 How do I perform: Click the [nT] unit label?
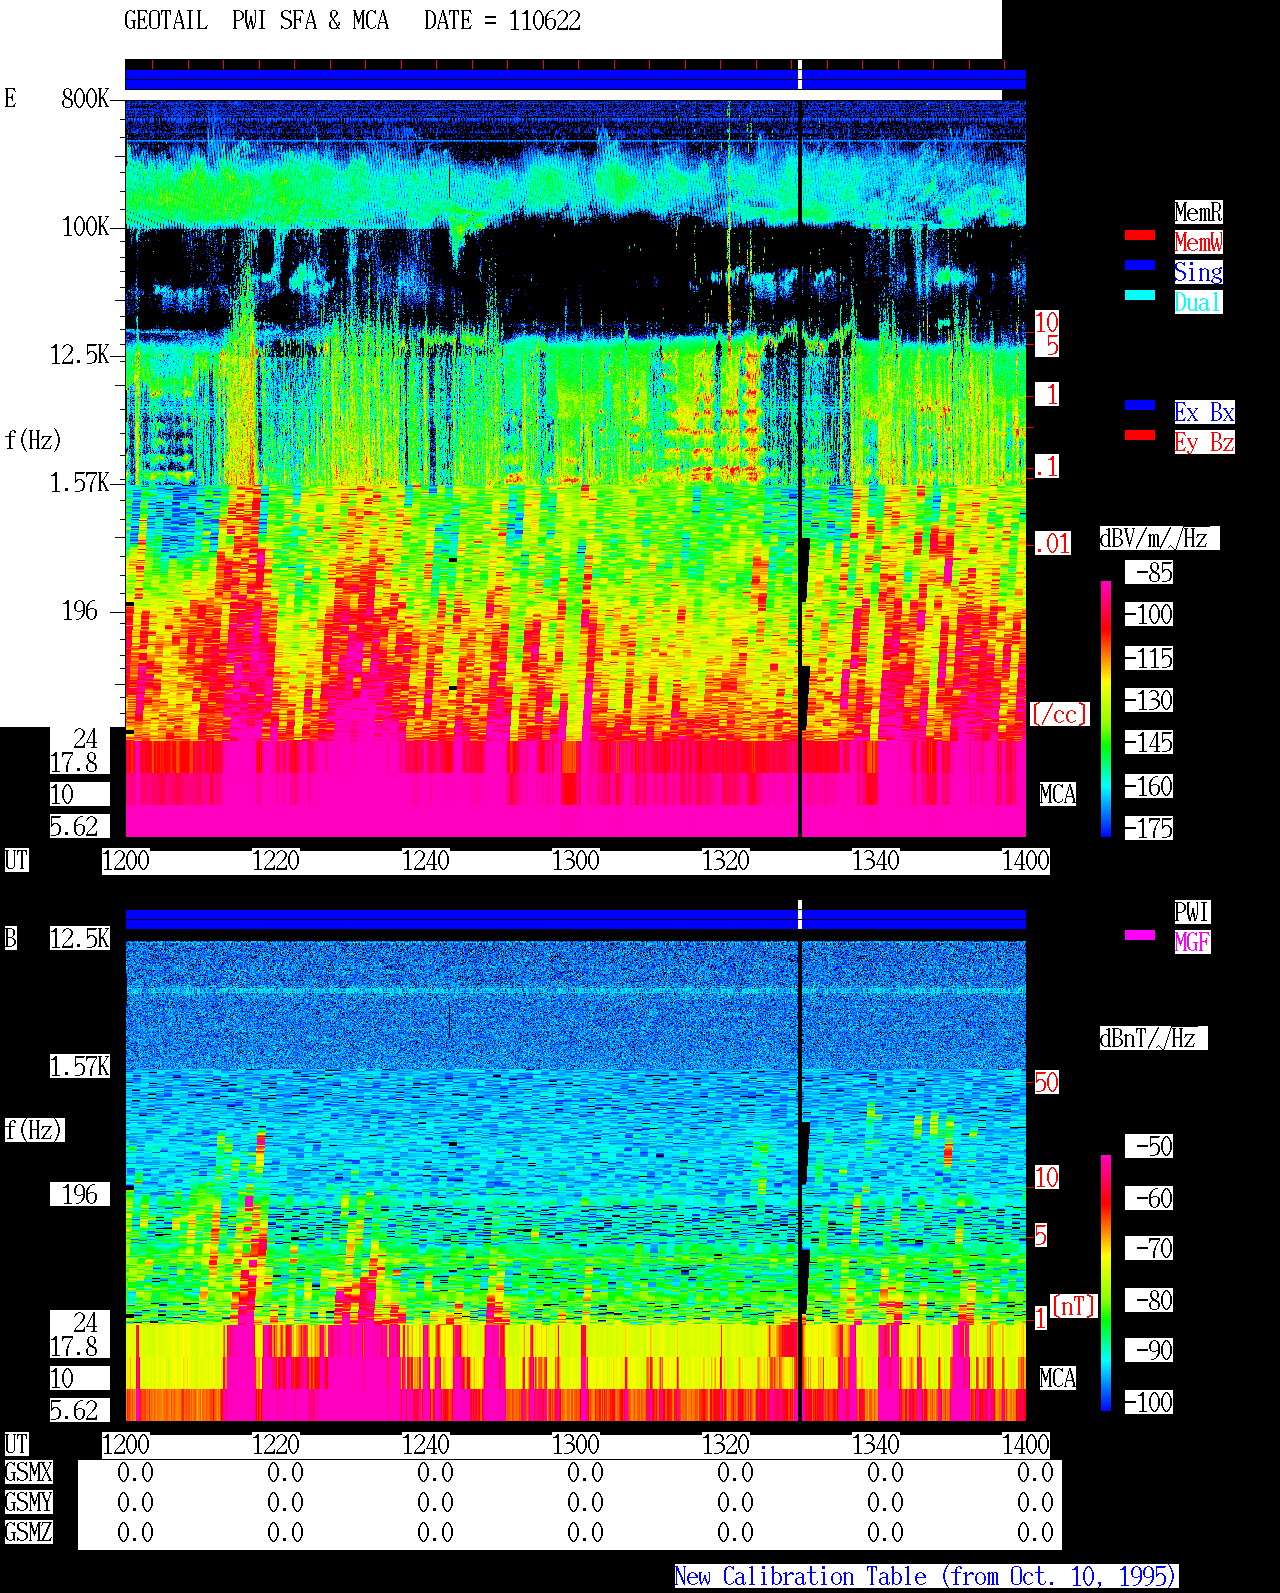coord(1074,1306)
